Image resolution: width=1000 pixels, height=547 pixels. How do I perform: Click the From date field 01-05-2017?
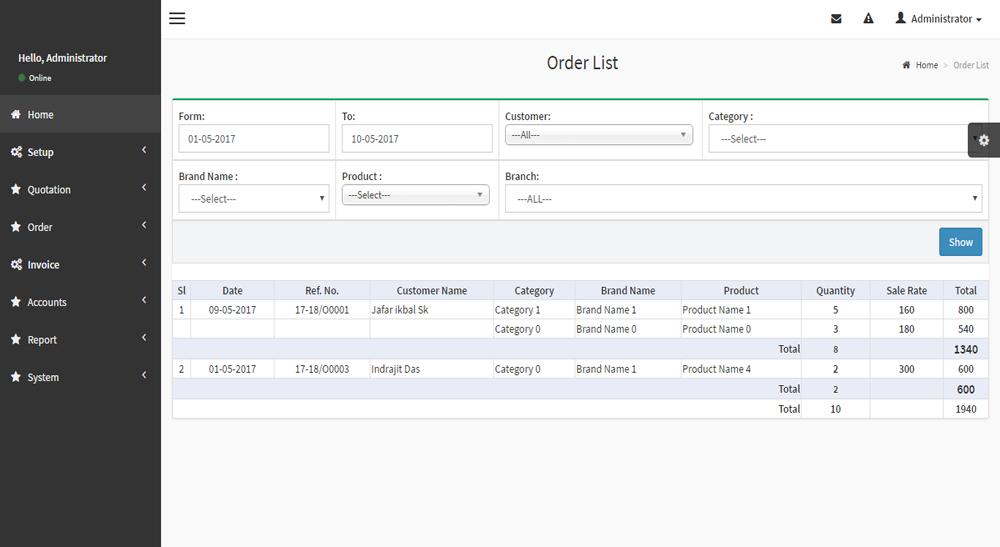point(254,139)
